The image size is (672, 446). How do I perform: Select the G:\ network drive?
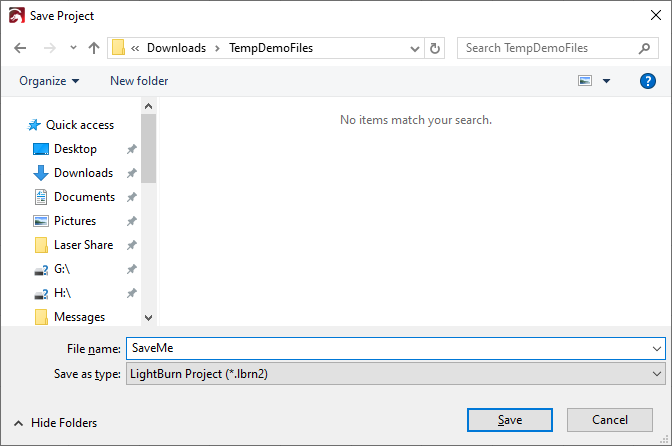tap(62, 269)
